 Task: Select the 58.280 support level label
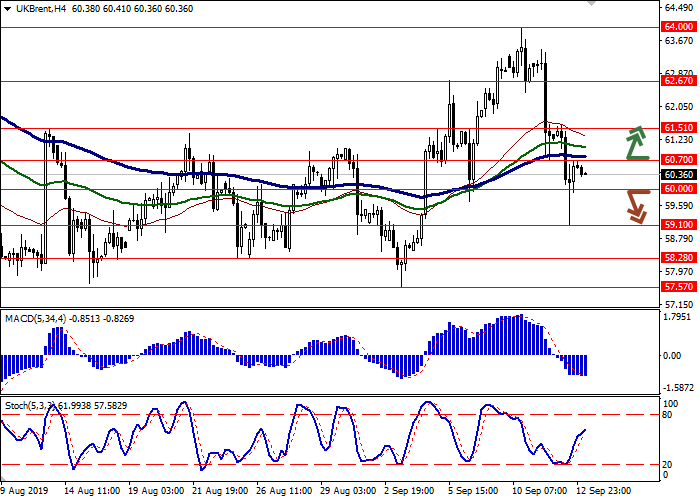click(679, 258)
